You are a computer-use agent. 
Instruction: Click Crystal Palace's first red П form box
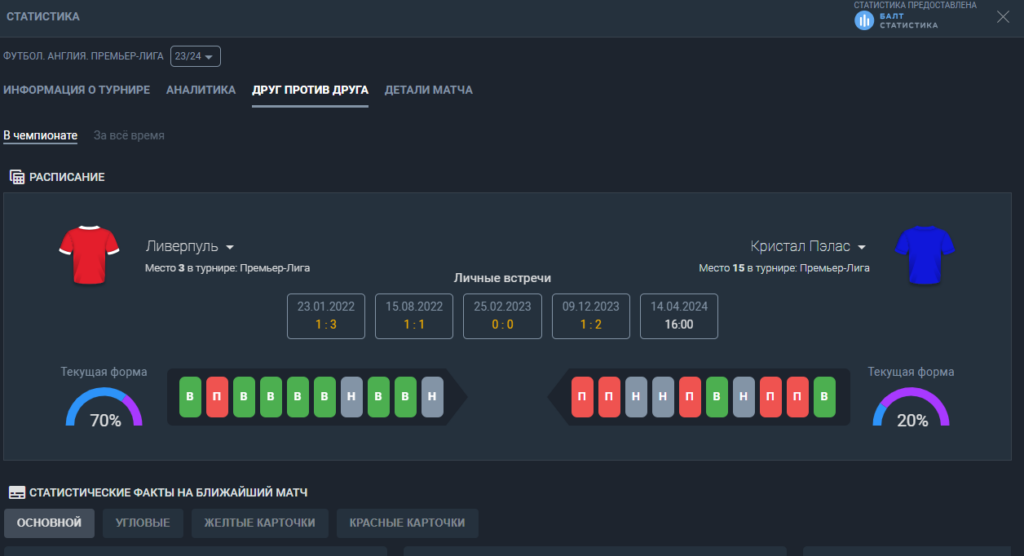coord(582,397)
